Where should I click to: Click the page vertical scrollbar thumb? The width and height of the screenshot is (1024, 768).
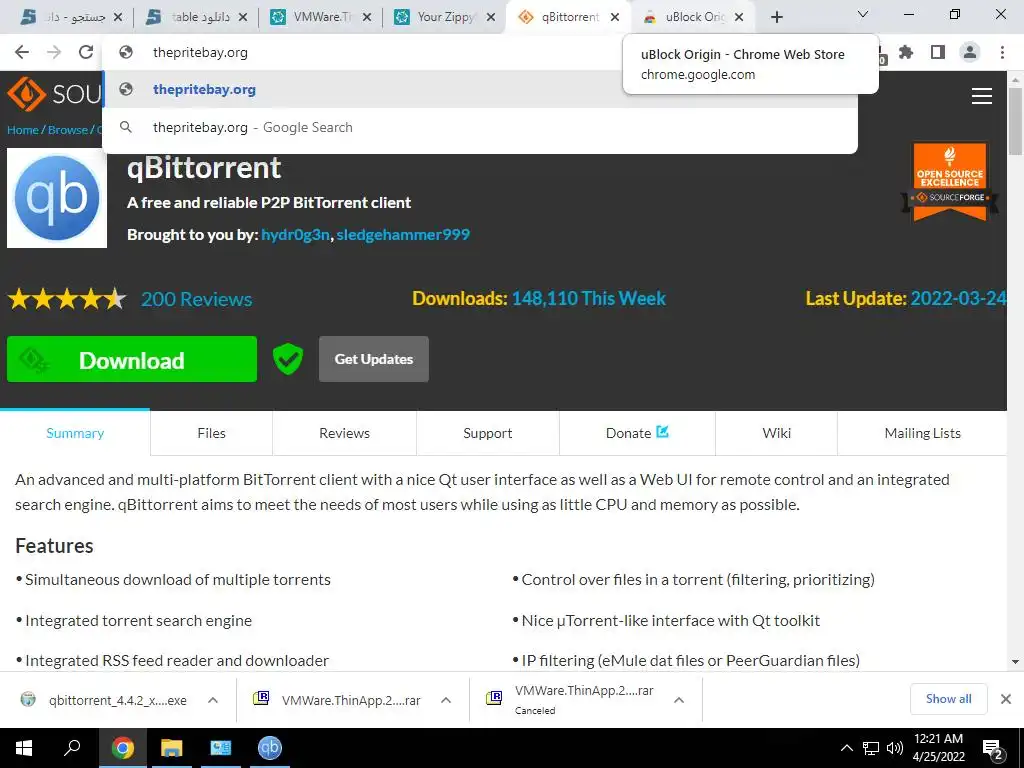click(1015, 121)
